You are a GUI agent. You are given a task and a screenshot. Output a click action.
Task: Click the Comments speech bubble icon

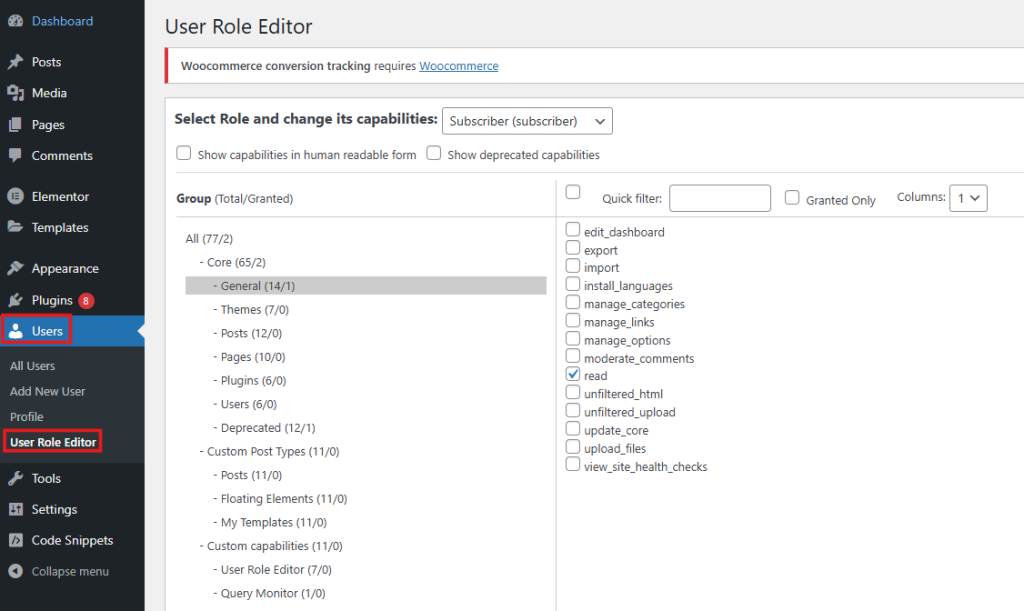point(15,156)
